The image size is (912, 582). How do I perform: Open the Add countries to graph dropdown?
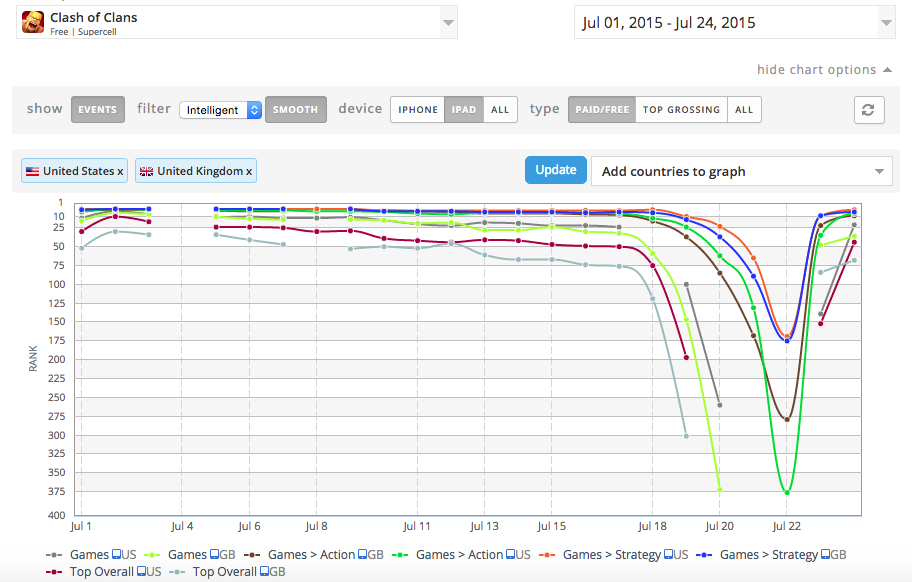click(741, 171)
